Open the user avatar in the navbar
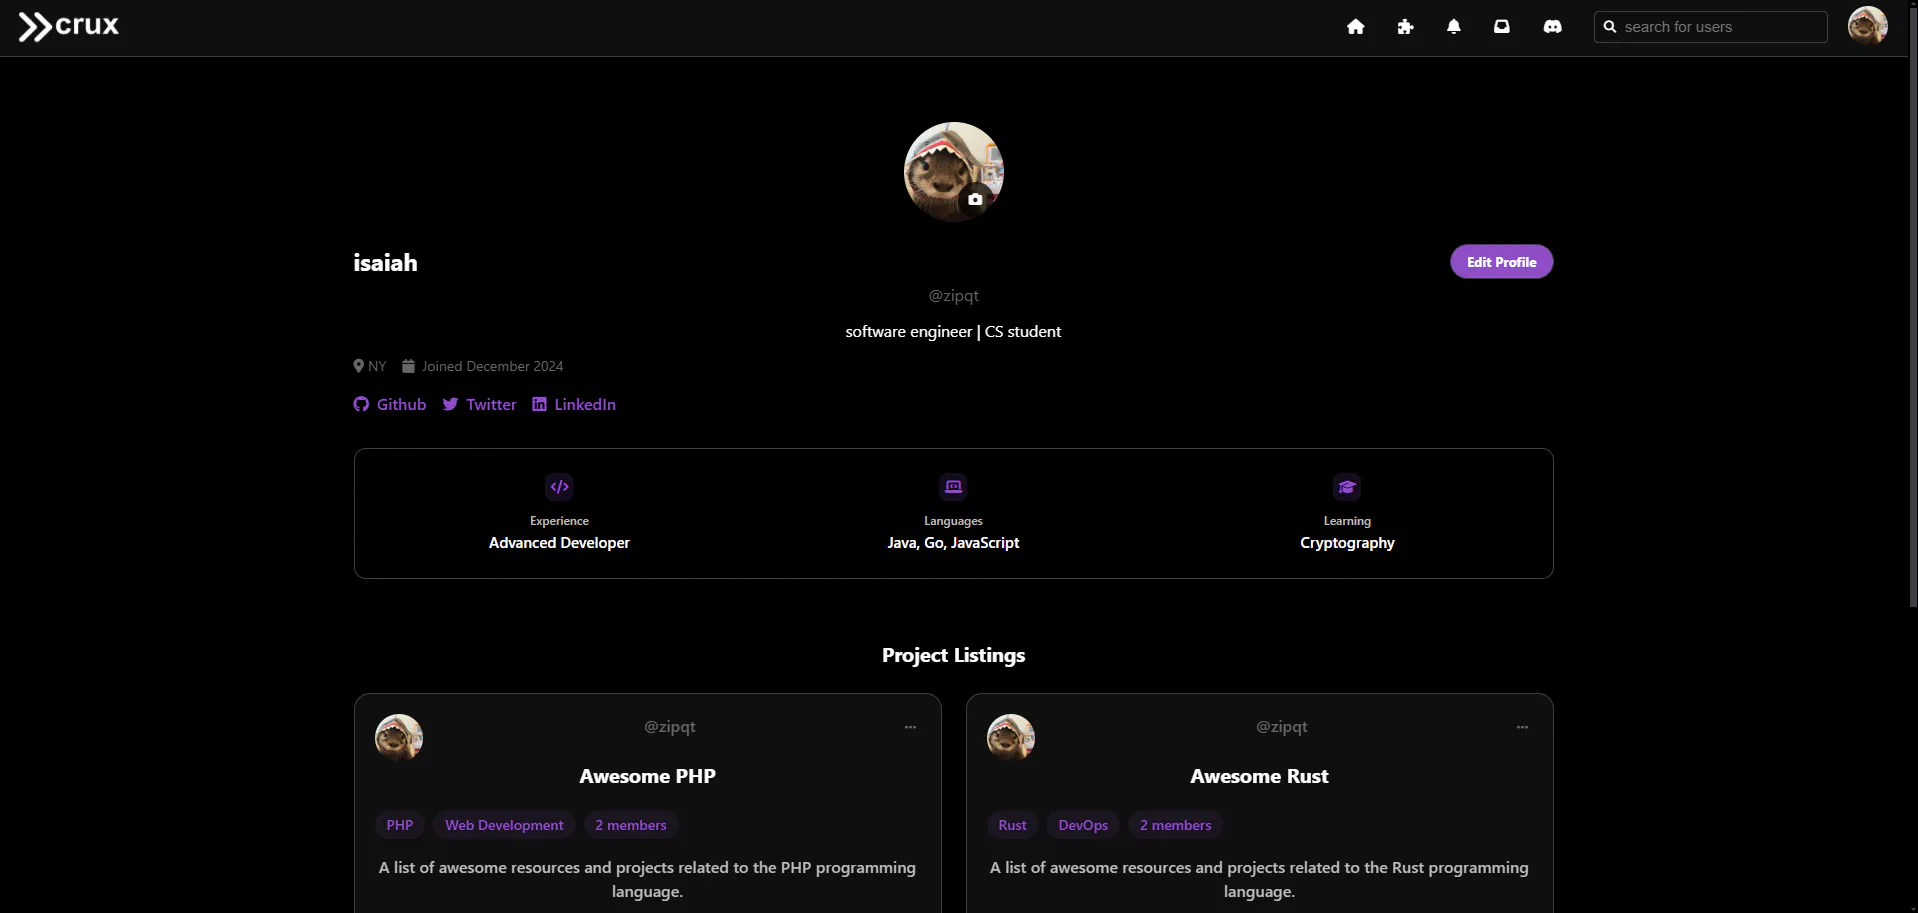Viewport: 1918px width, 913px height. pyautogui.click(x=1867, y=26)
